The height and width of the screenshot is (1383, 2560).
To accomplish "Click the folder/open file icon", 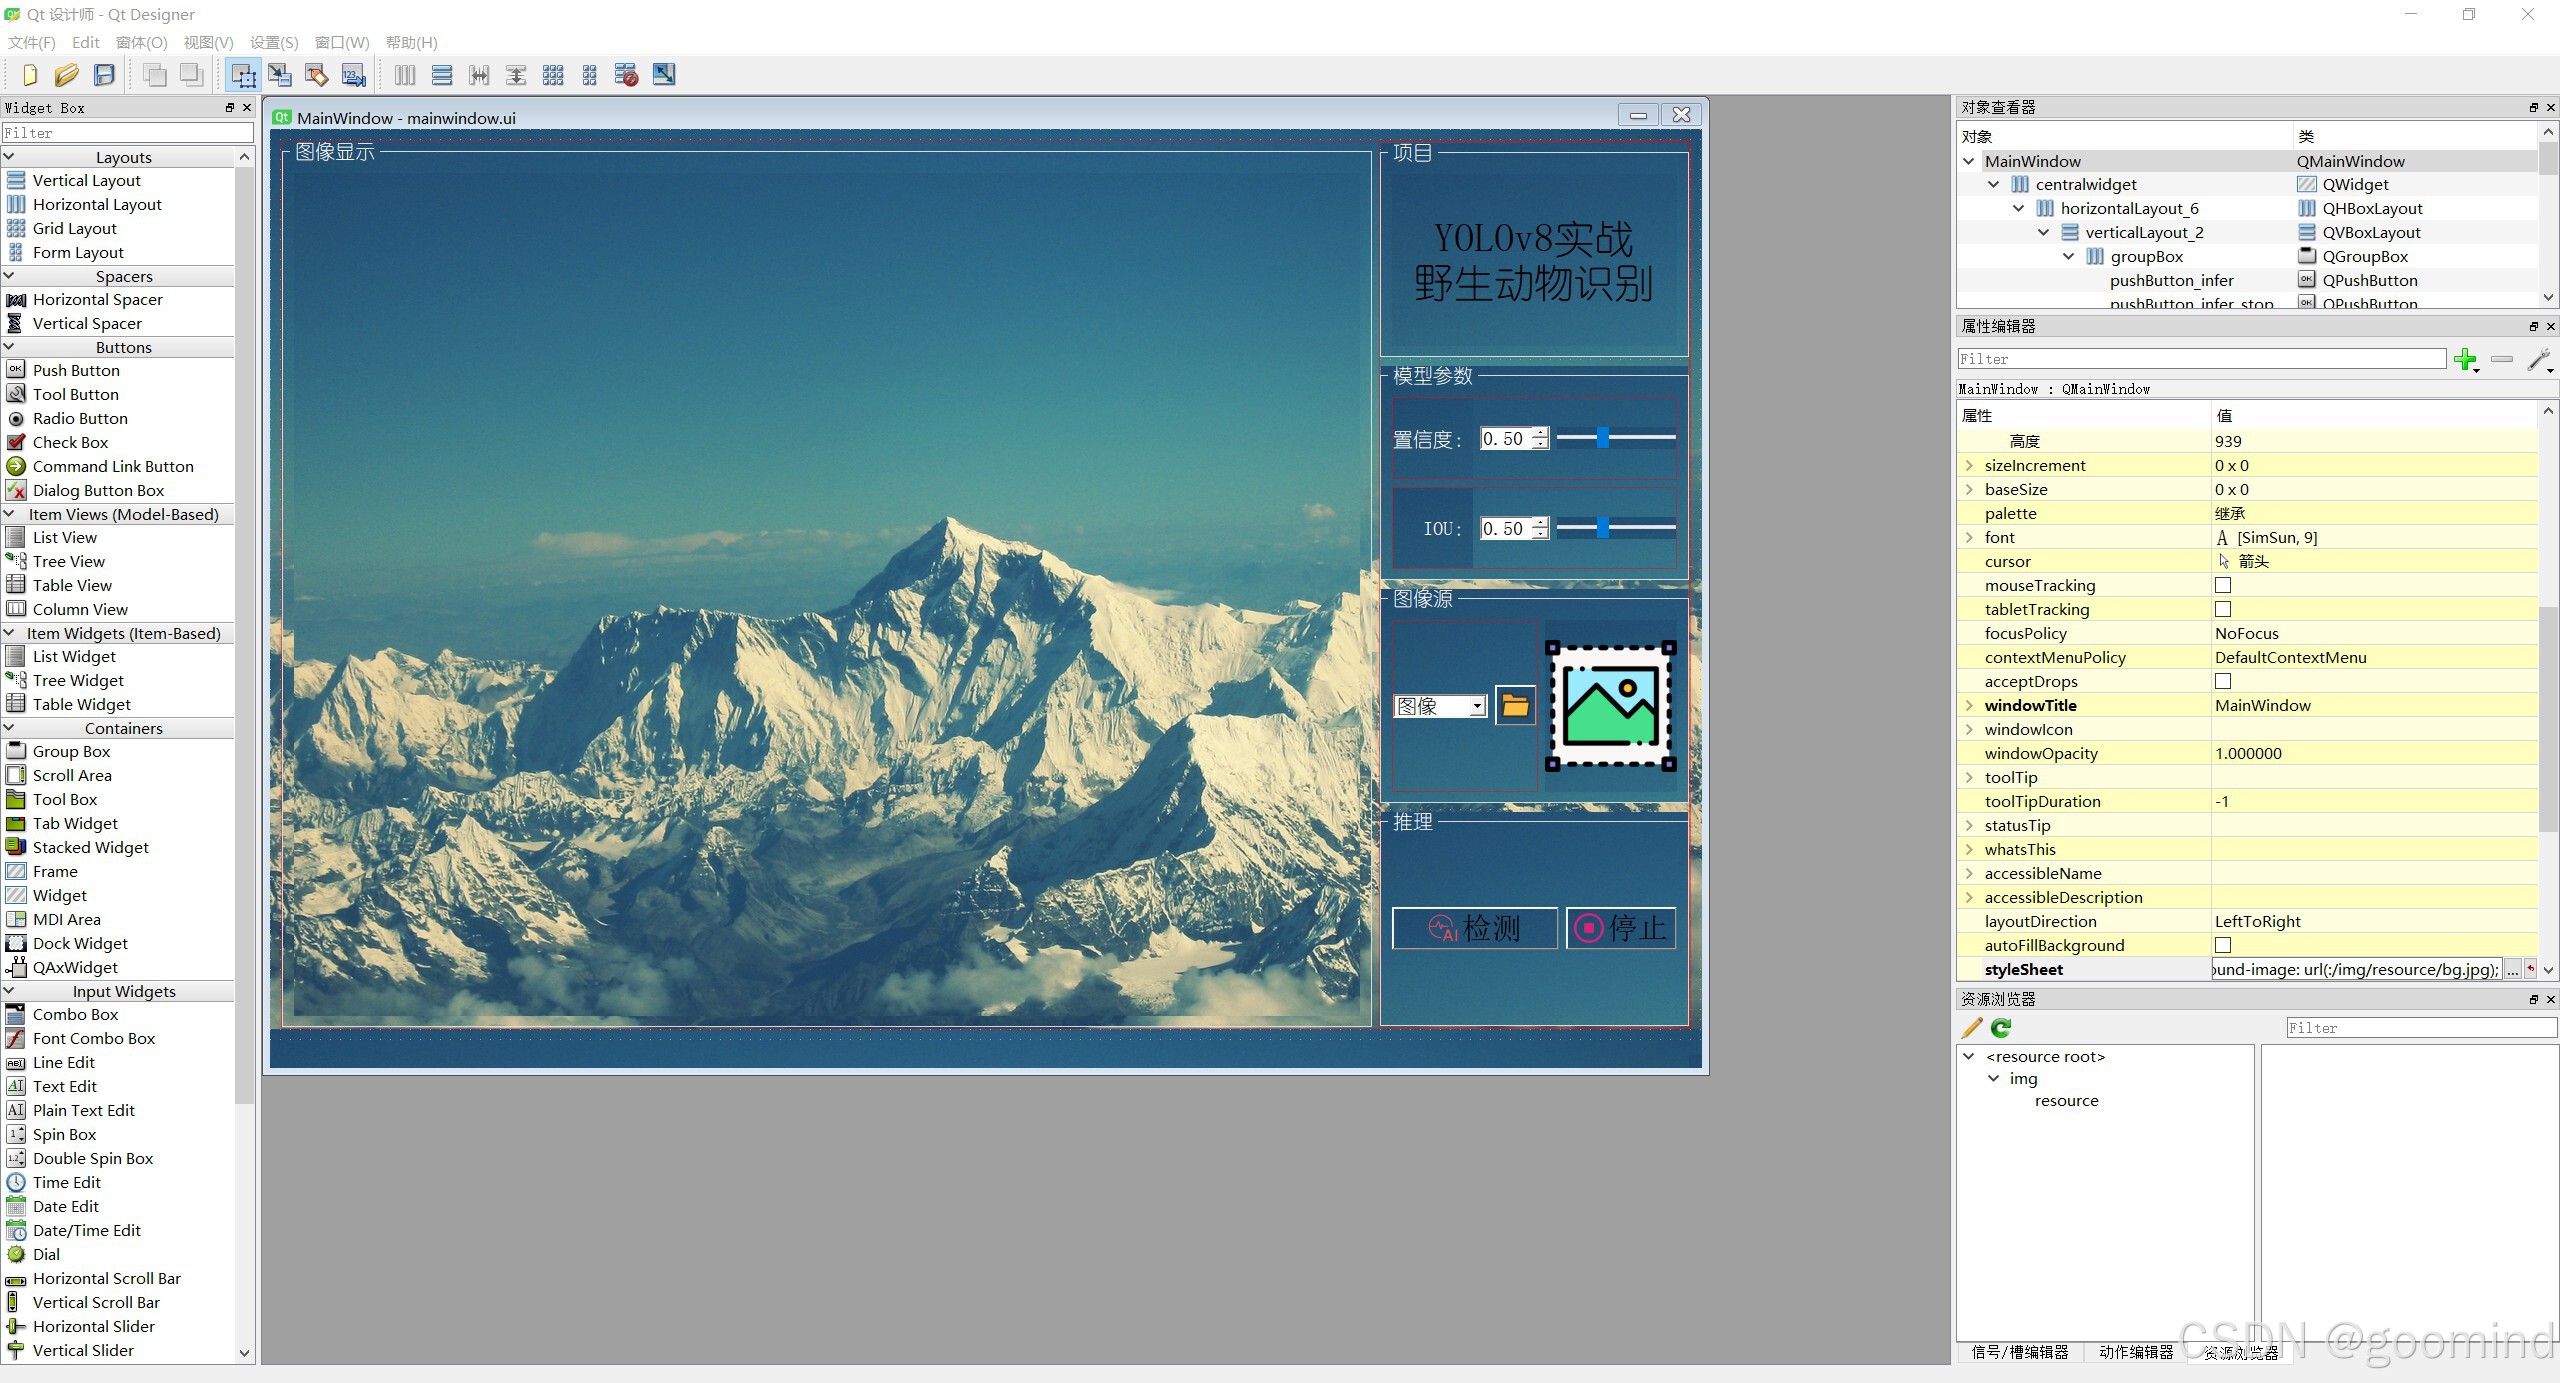I will pos(1514,705).
